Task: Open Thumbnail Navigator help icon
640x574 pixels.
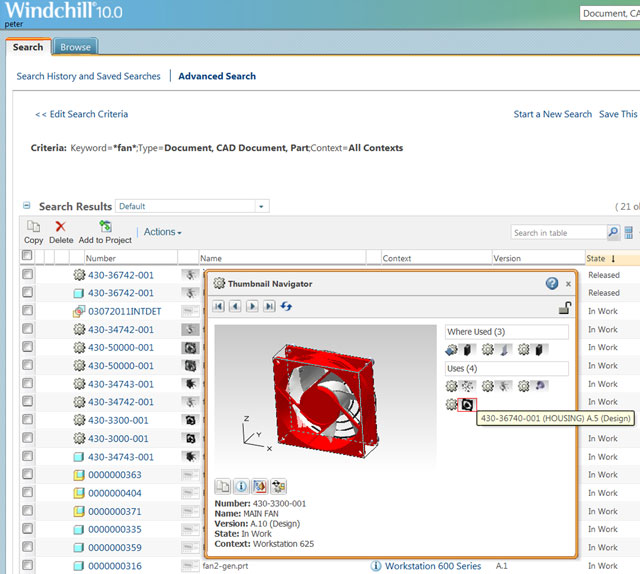Action: (x=551, y=284)
